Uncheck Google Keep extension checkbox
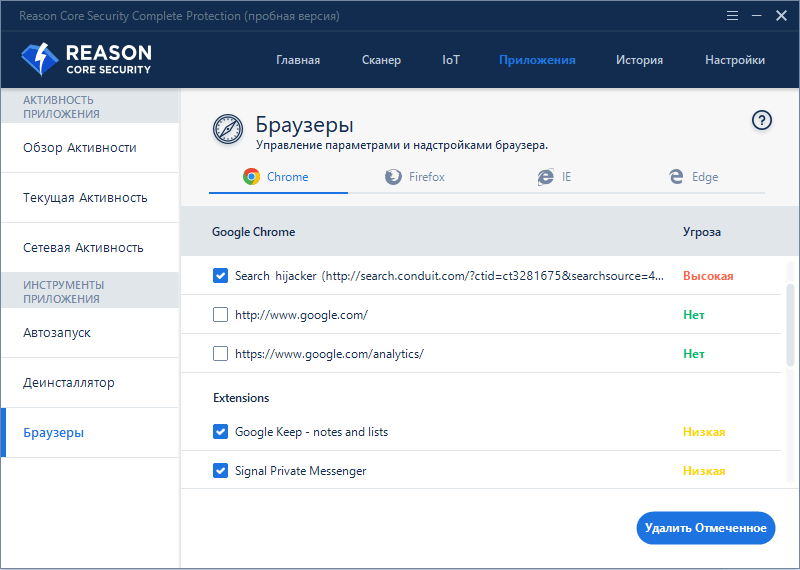The width and height of the screenshot is (800, 570). pos(220,432)
